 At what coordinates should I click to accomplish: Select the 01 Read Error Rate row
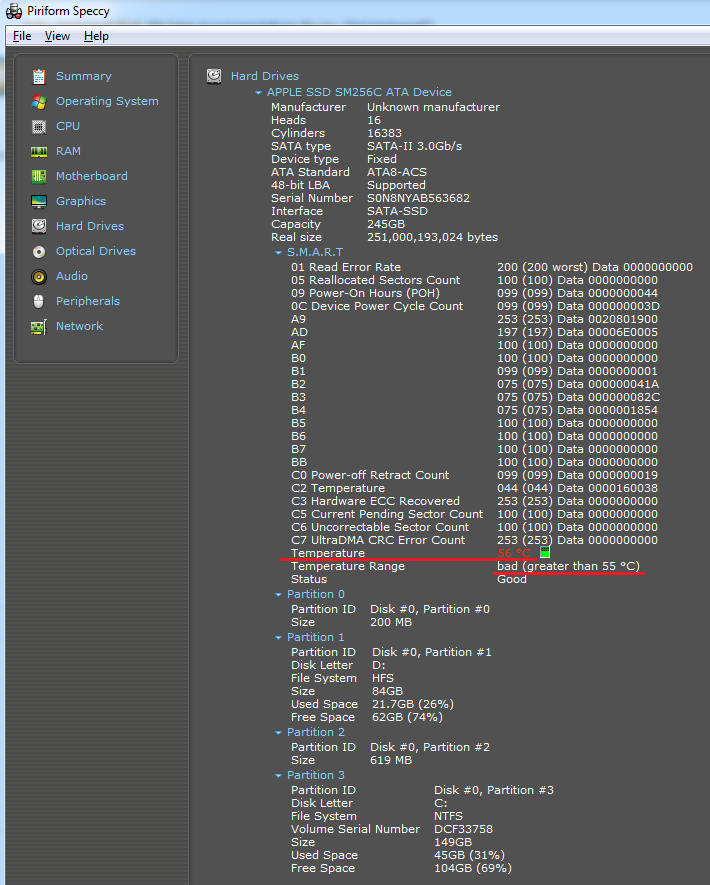(x=492, y=267)
